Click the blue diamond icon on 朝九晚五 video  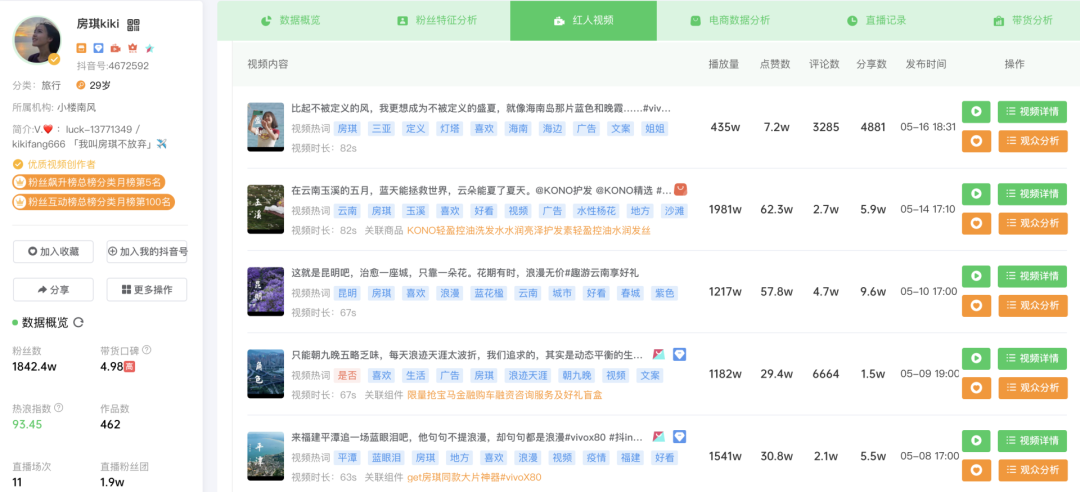680,354
